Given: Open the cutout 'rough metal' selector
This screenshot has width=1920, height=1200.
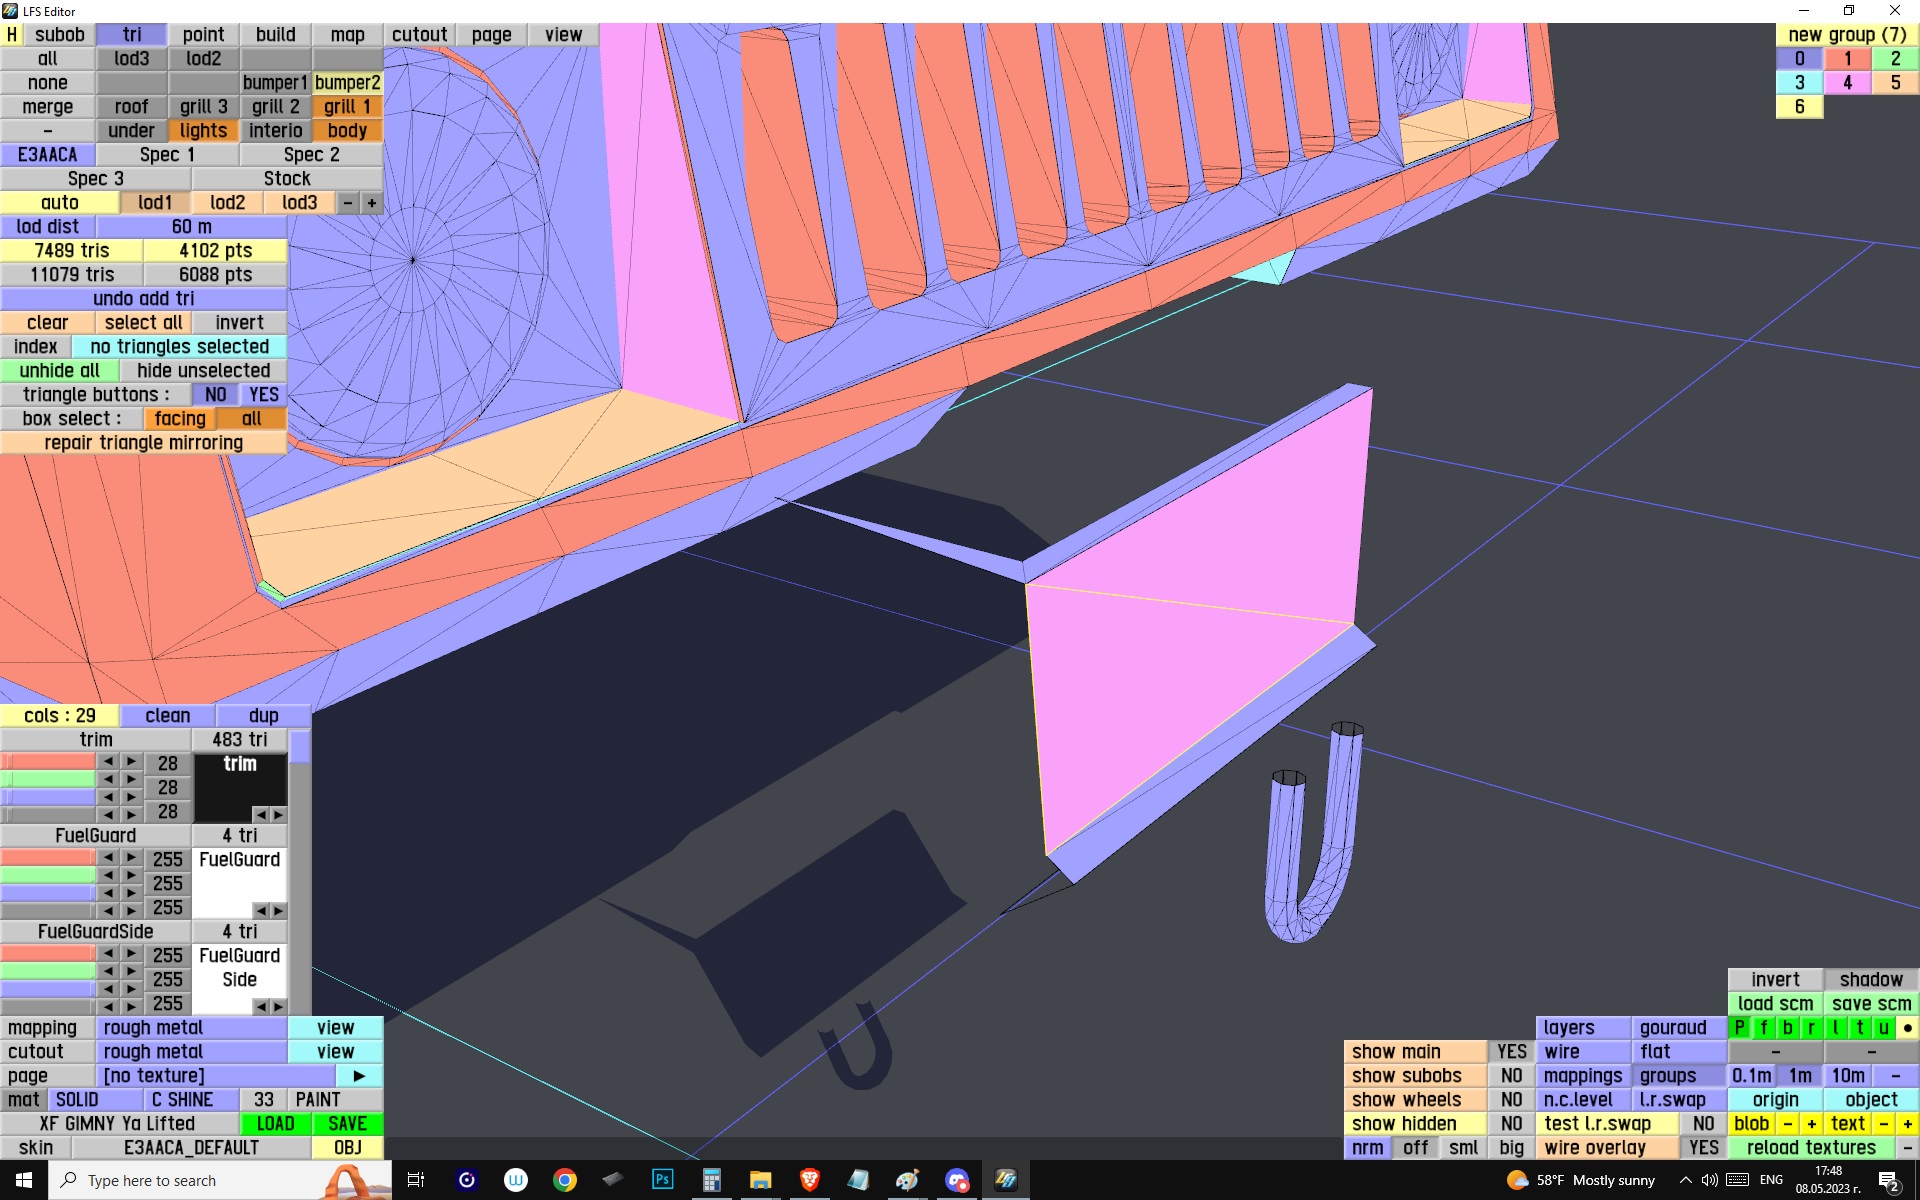Looking at the screenshot, I should pos(192,1051).
